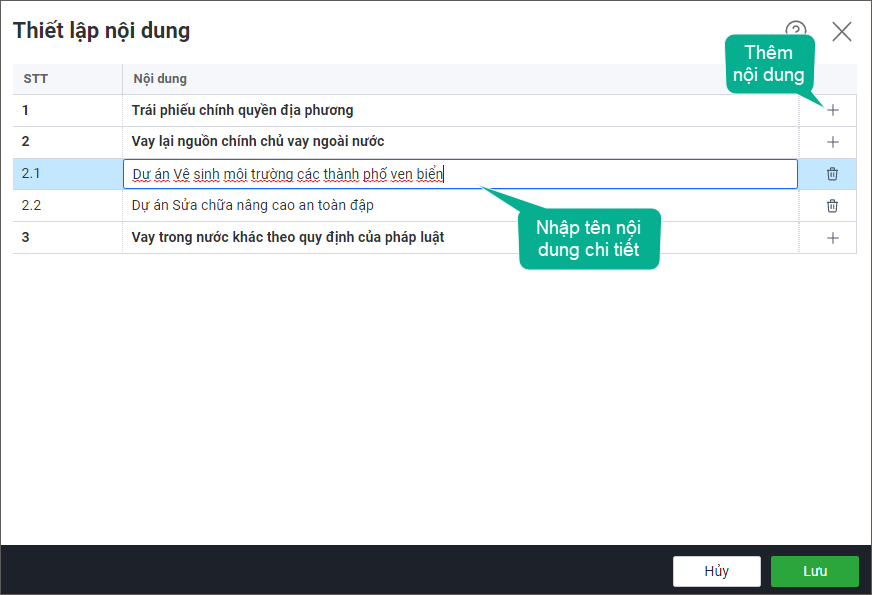Select the Trái phiếu chính quyền địa phương row
The image size is (872, 595).
click(243, 111)
